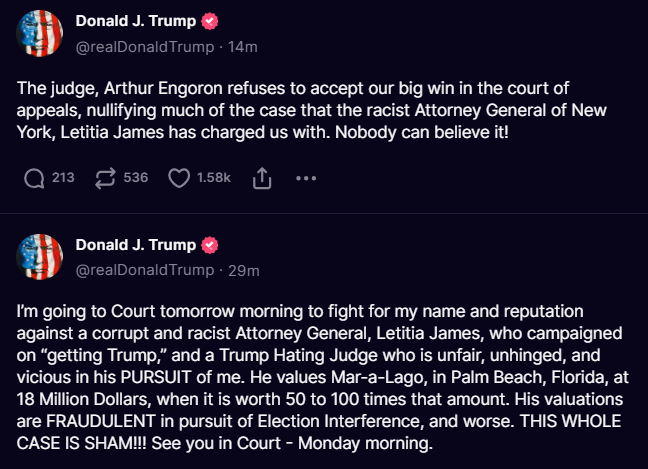This screenshot has width=648, height=469.
Task: Open the @realDonaldTrump handle on the first post
Action: 145,46
